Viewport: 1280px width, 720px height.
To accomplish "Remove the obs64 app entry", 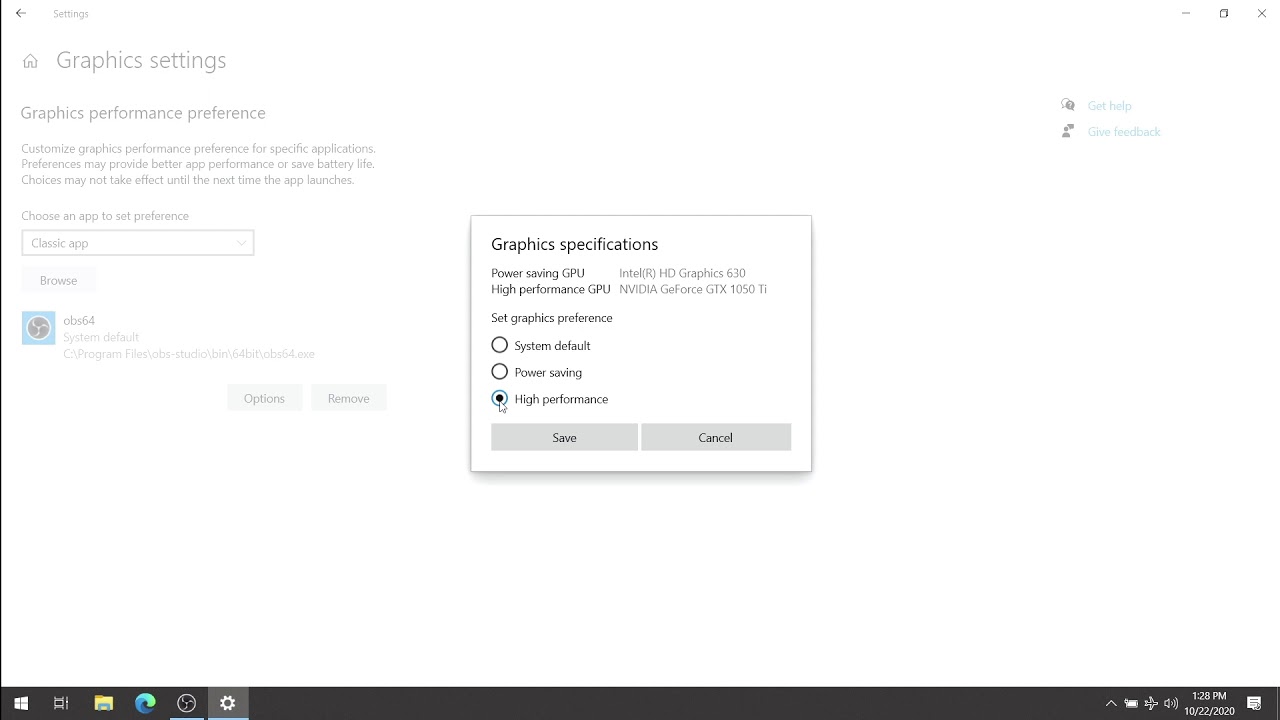I will click(x=348, y=398).
